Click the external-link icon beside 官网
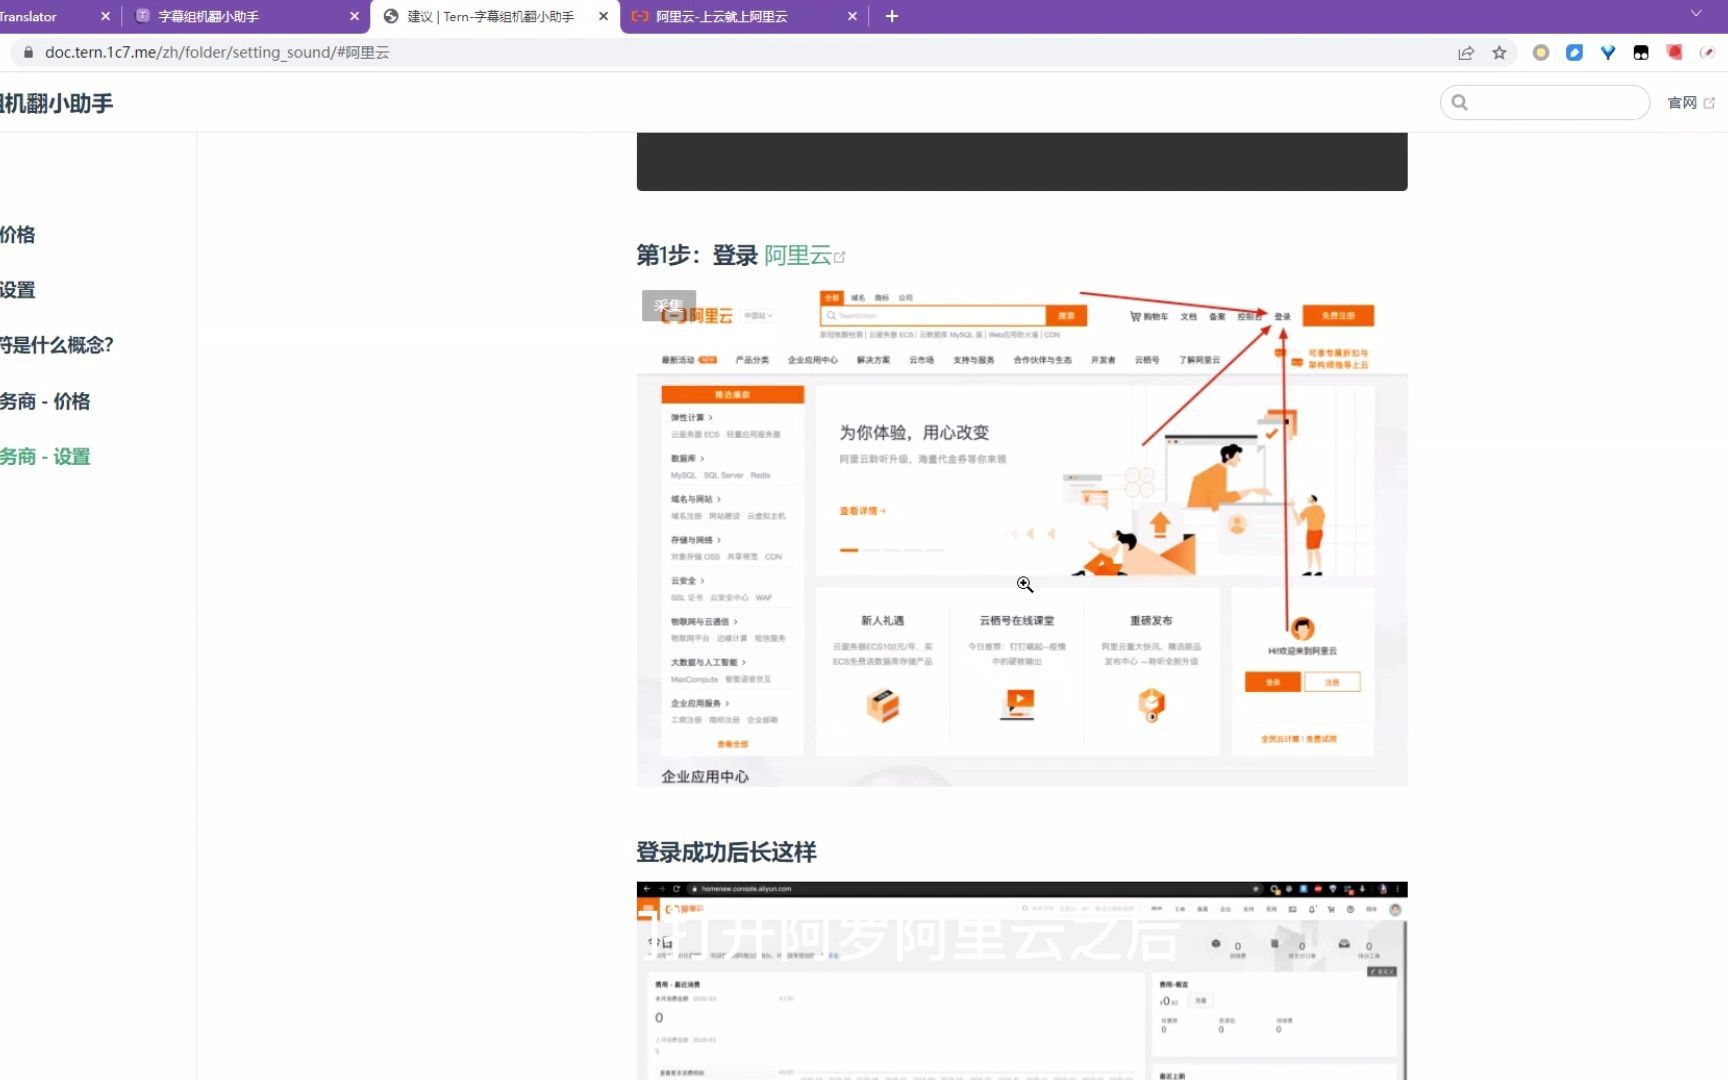 [1709, 103]
